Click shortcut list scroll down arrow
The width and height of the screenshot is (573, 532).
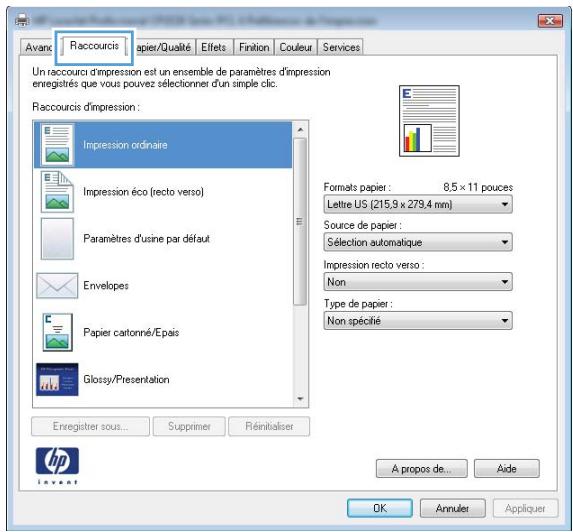coord(300,399)
